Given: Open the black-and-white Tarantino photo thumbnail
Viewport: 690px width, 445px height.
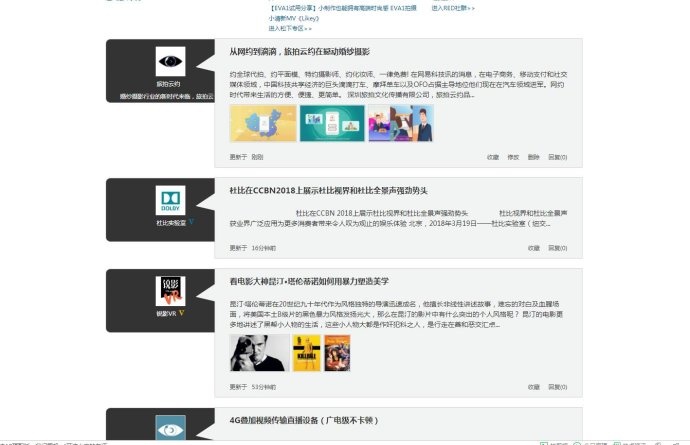Looking at the screenshot, I should 256,351.
